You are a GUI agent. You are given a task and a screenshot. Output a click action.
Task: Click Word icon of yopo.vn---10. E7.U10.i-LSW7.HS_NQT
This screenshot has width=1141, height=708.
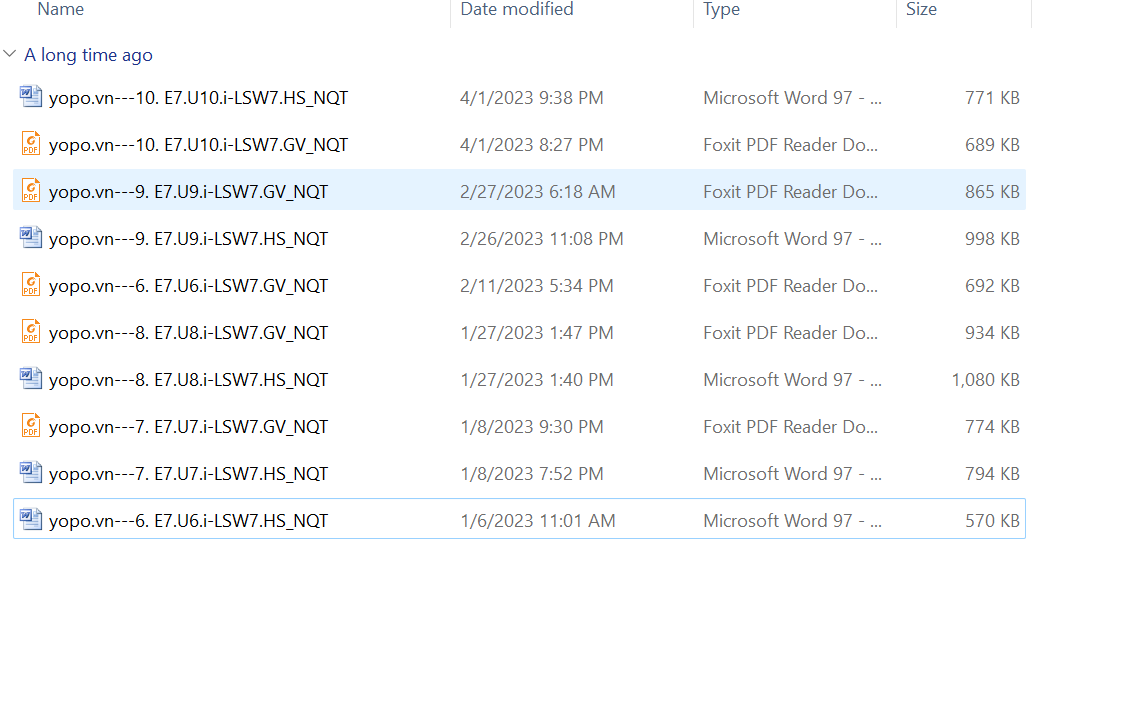31,97
